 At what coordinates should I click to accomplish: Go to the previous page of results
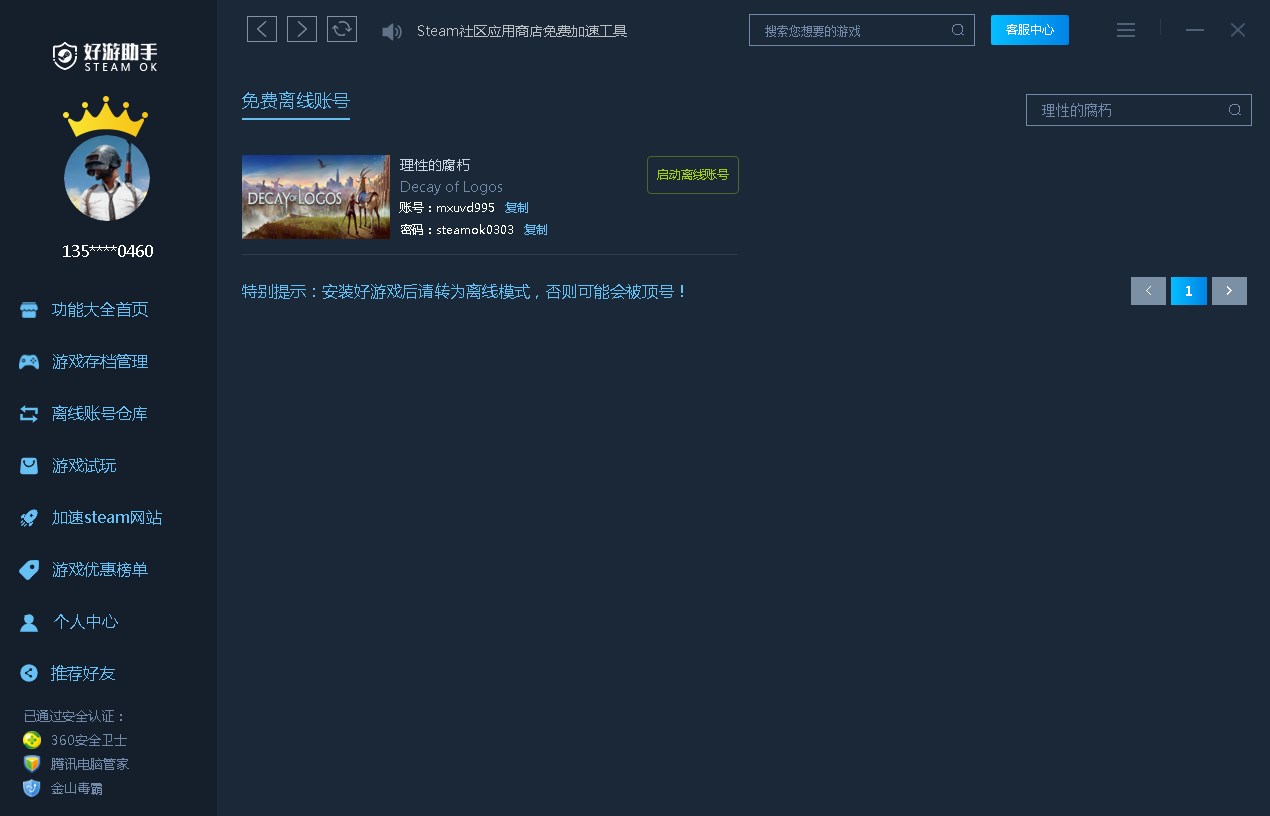(x=1148, y=291)
